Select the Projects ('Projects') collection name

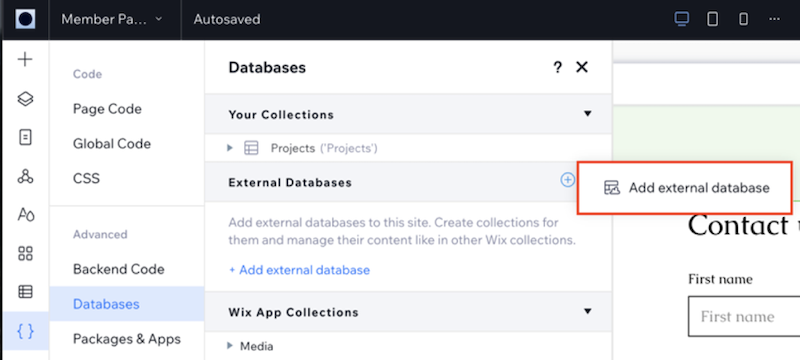click(324, 148)
